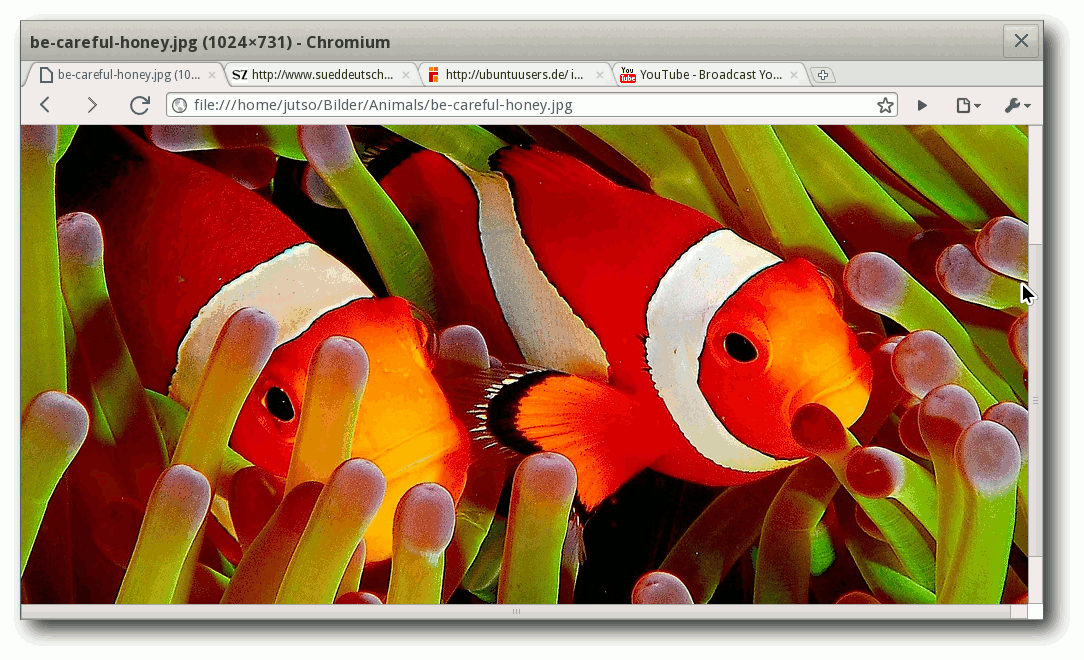
Task: Click the YouTube favicon on the tab
Action: coord(628,75)
